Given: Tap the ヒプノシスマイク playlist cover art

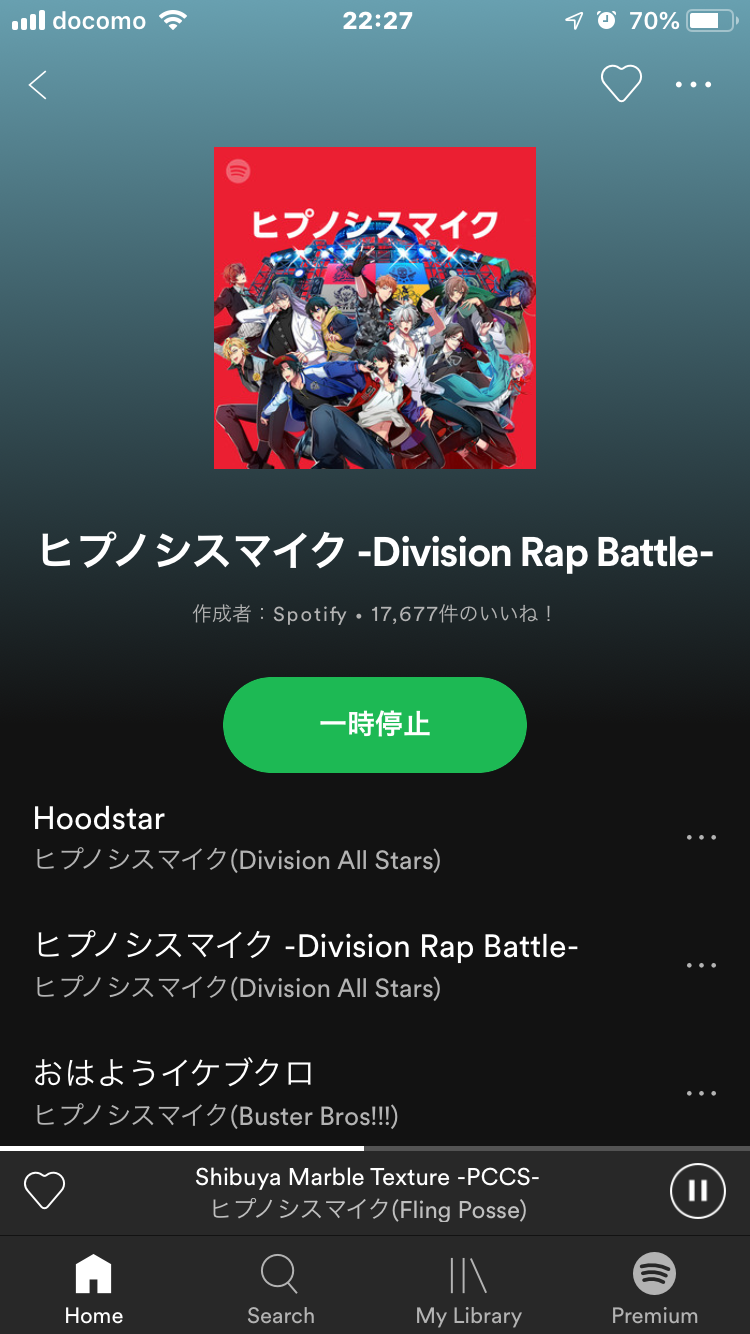Looking at the screenshot, I should tap(375, 308).
